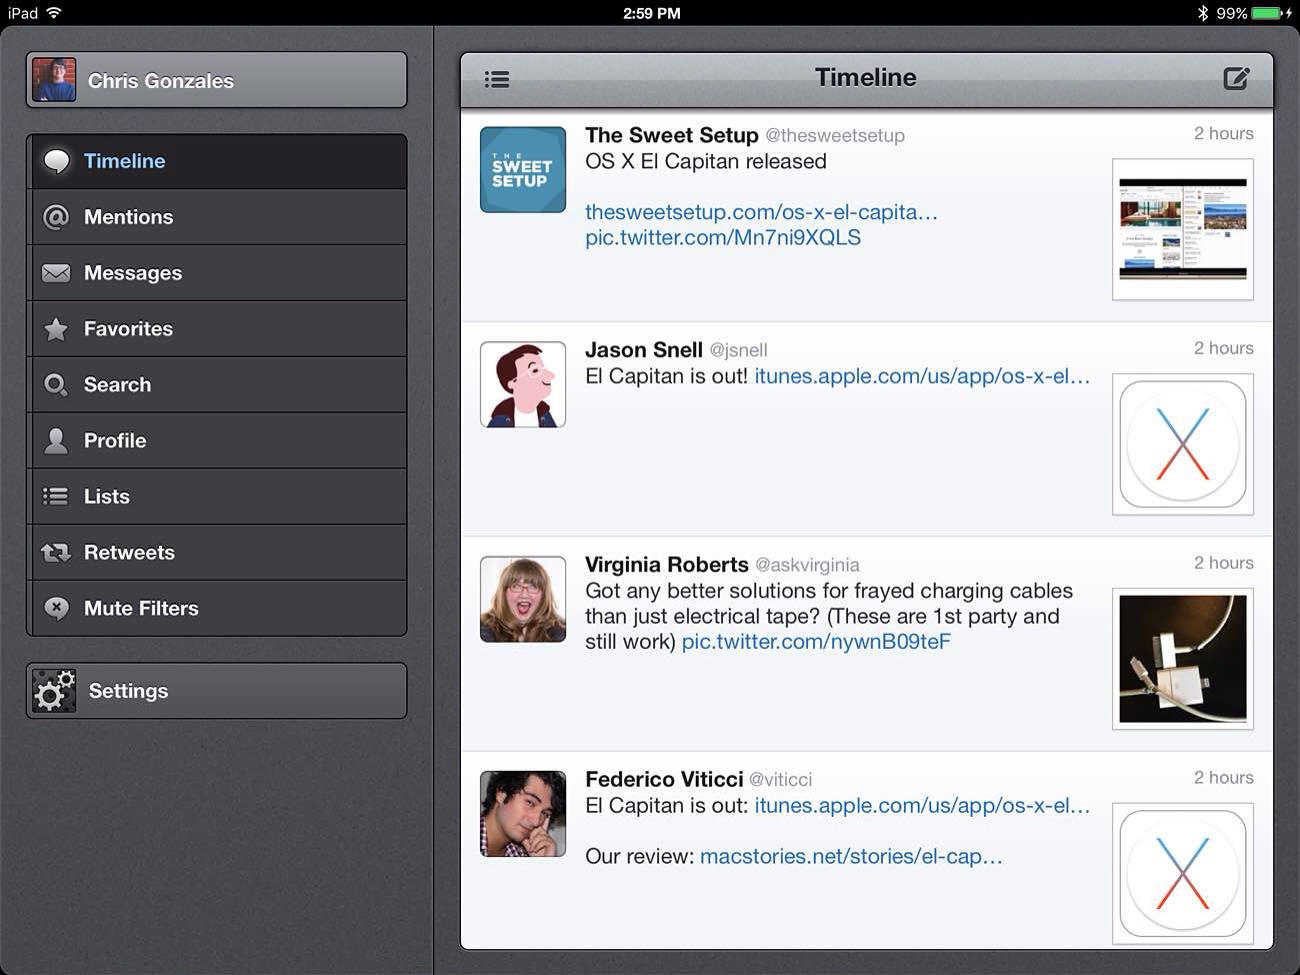The width and height of the screenshot is (1300, 975).
Task: Tap the @askvirginia handle
Action: pos(807,566)
